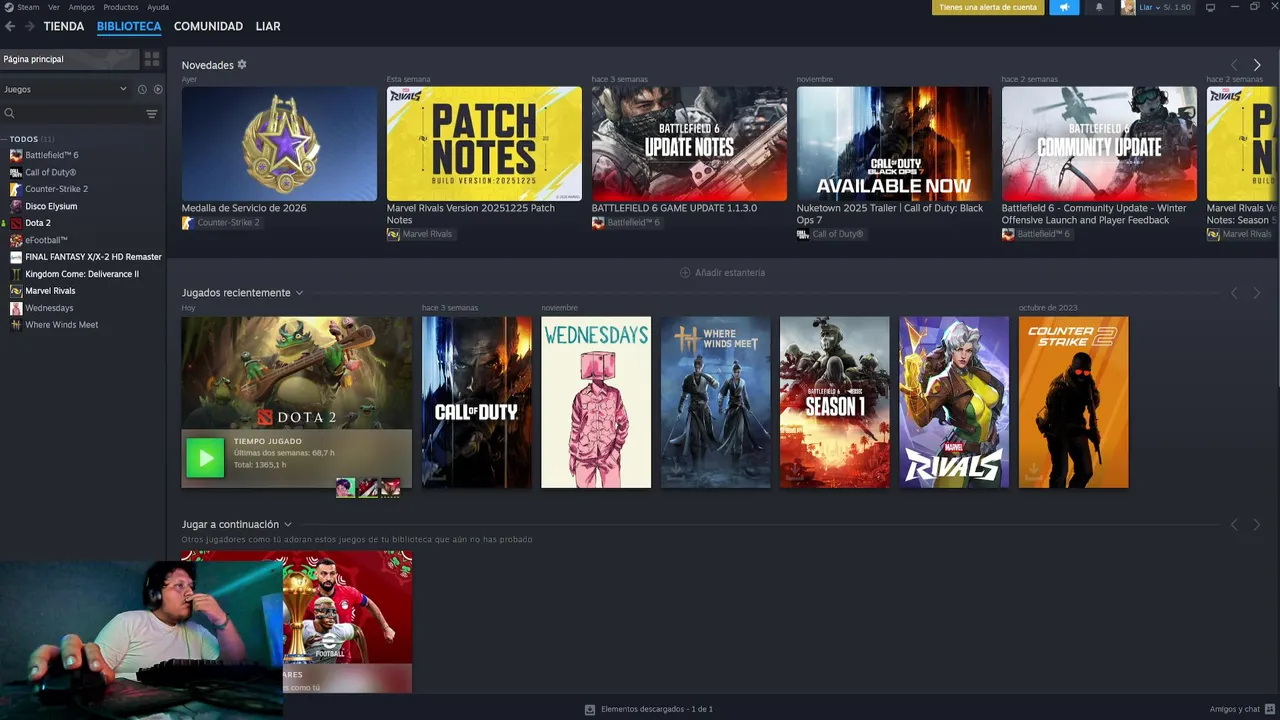Click the Counter-Strike 2 icon in game list

tap(16, 189)
